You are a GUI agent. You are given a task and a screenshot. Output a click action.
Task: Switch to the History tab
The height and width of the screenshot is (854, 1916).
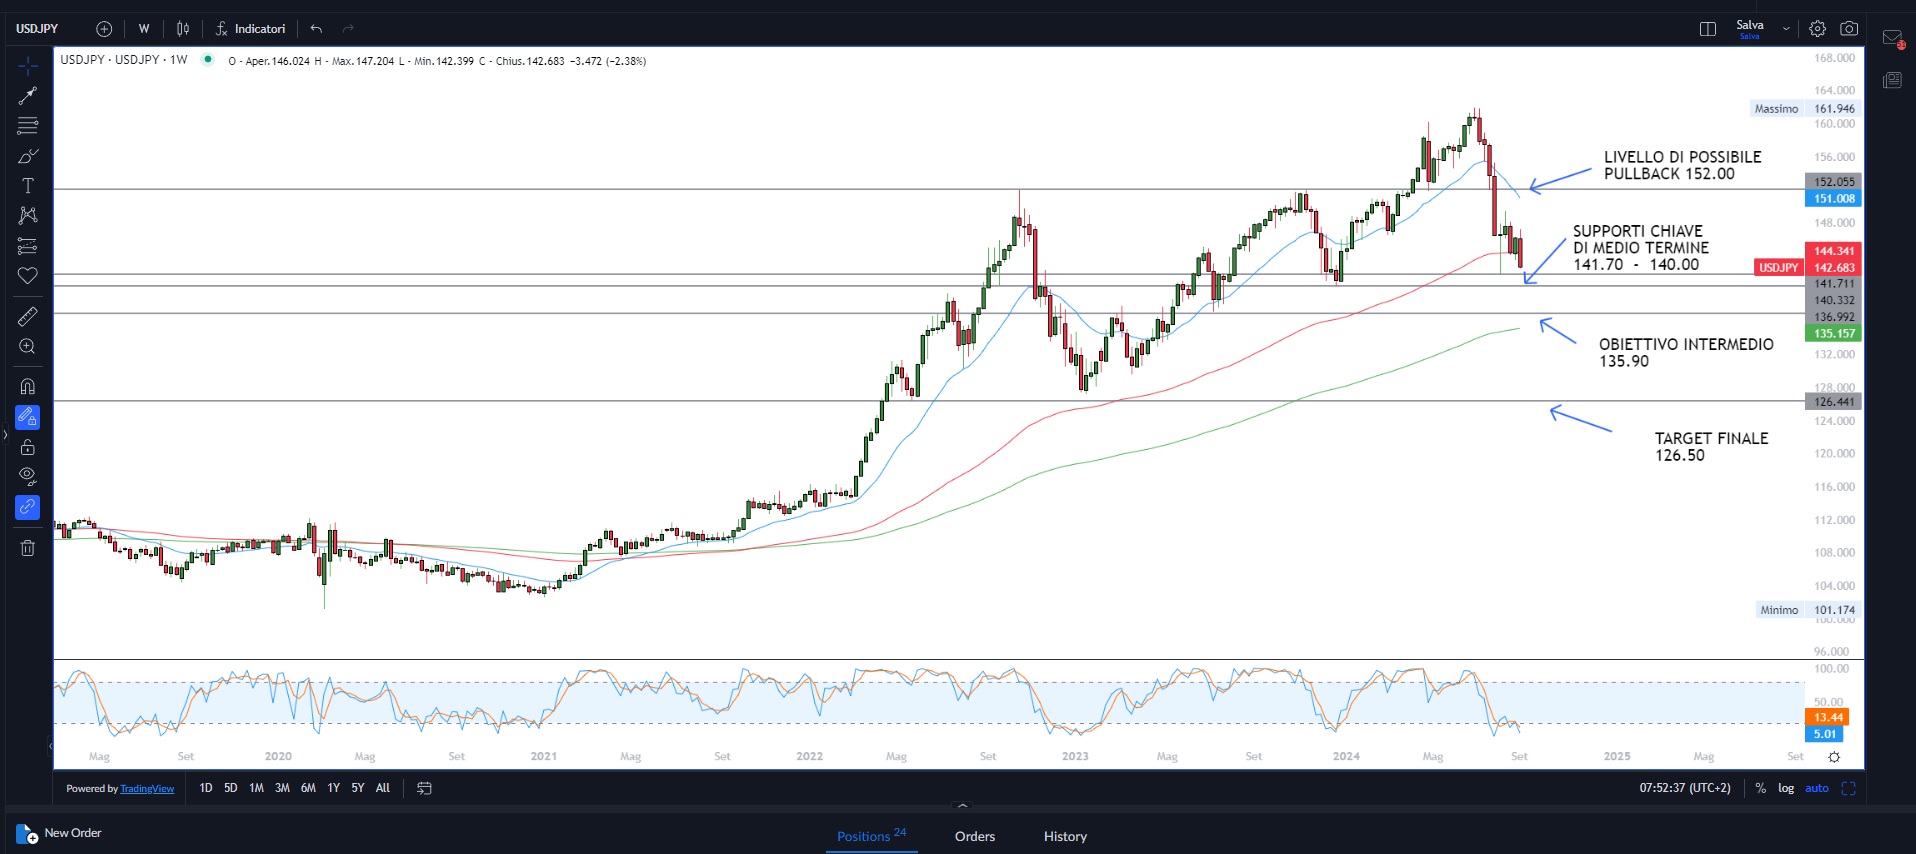point(1065,836)
